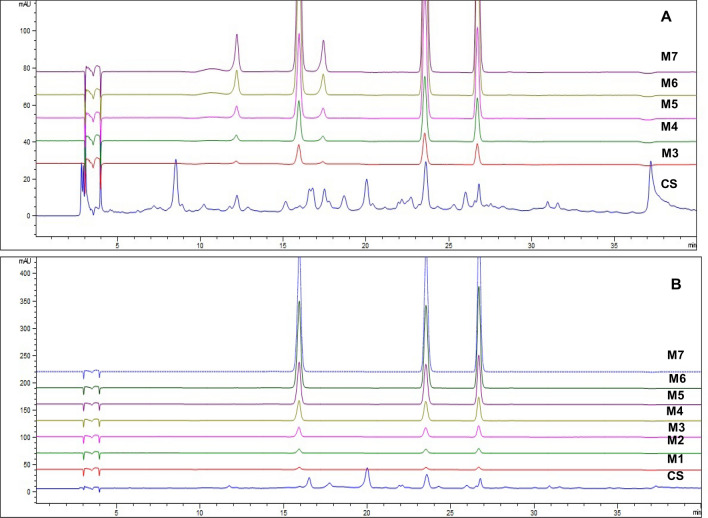Select the M7 label in panel A

coord(670,56)
